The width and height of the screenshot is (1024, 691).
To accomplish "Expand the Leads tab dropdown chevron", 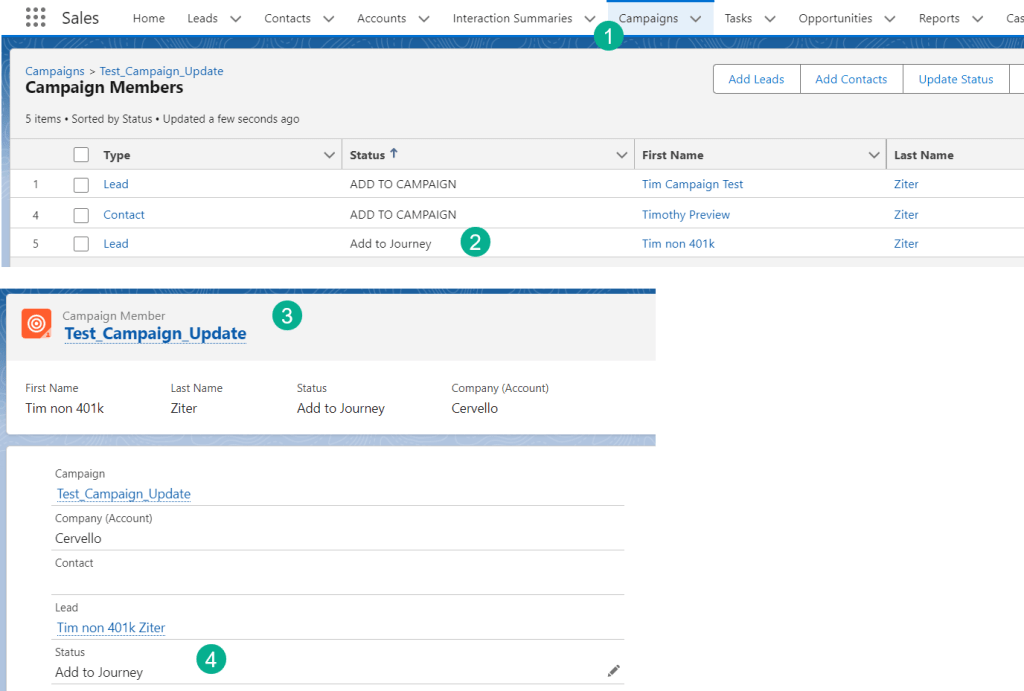I will pos(235,18).
